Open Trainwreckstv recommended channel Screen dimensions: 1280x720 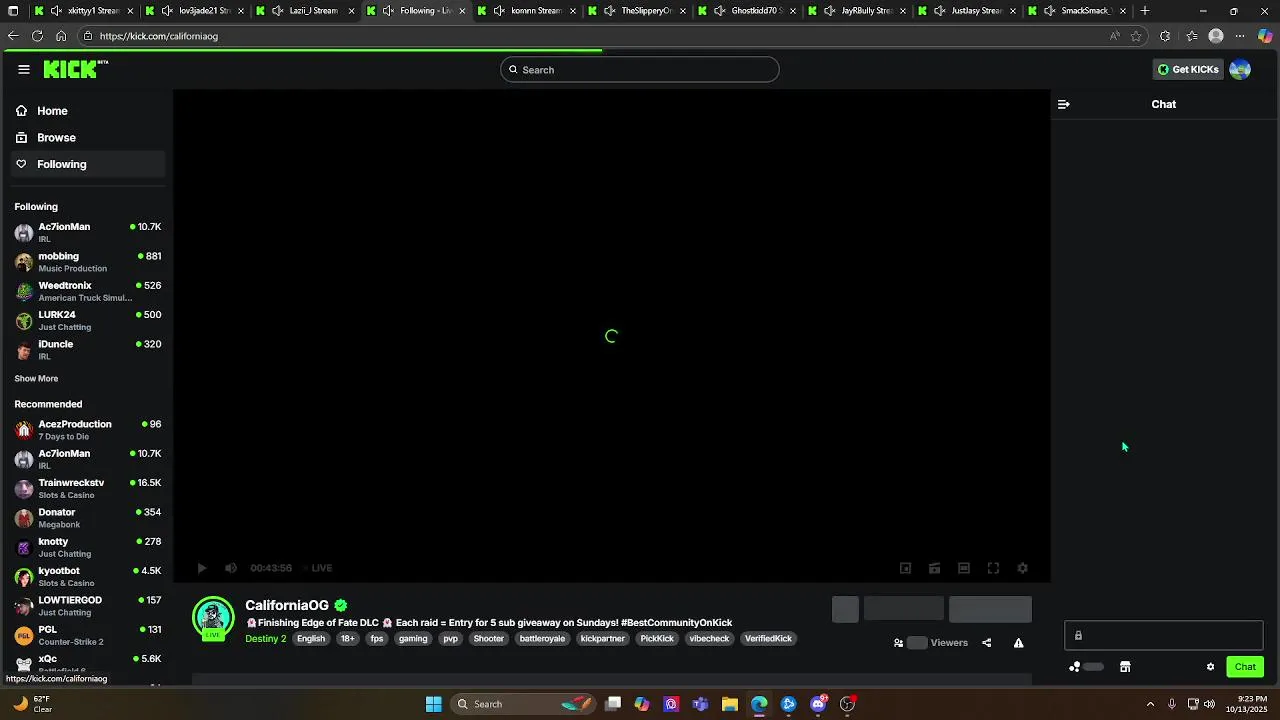pyautogui.click(x=88, y=488)
